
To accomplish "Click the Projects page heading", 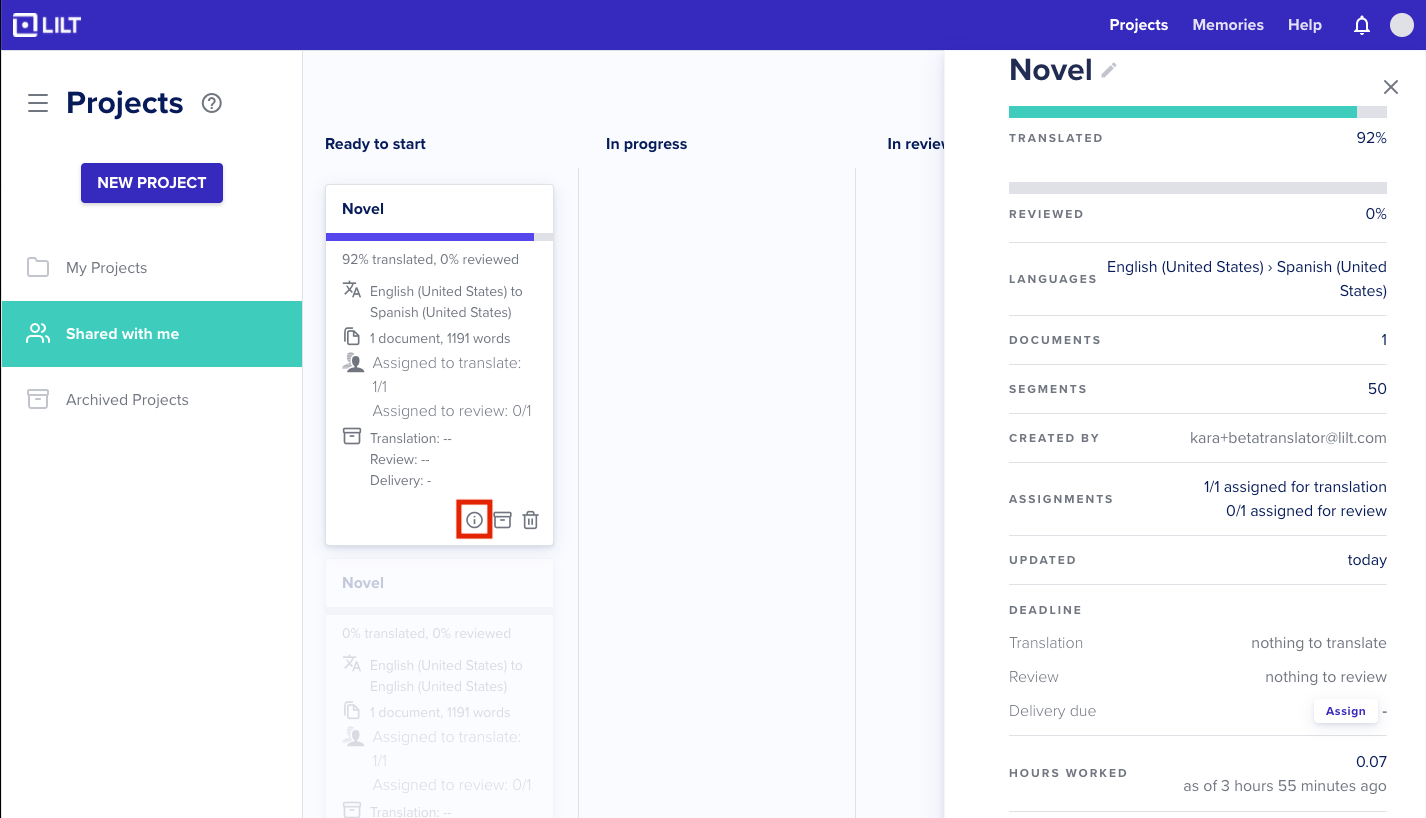I will [125, 103].
